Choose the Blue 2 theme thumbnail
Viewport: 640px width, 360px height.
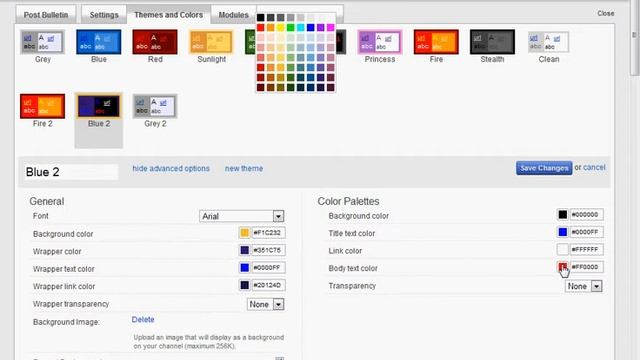pyautogui.click(x=99, y=106)
